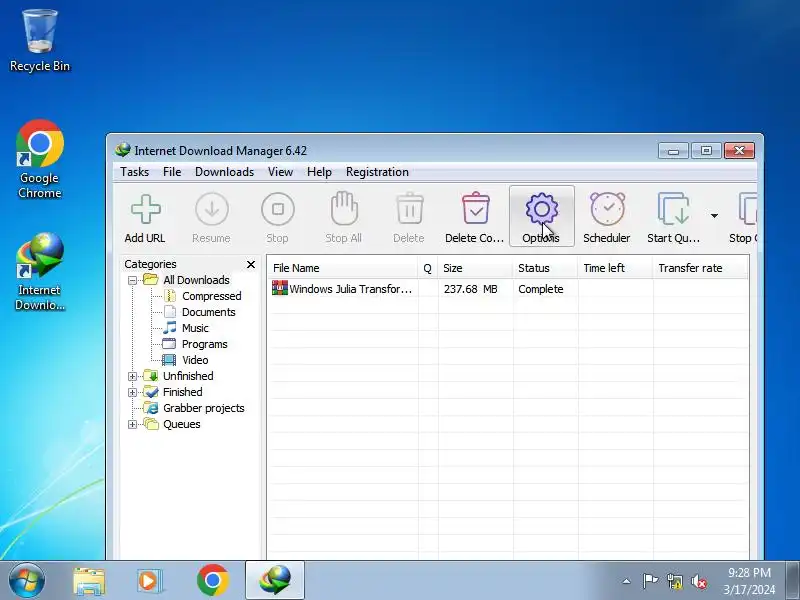Open Windows Explorer from the taskbar
Screen dimensions: 800x600
click(89, 581)
